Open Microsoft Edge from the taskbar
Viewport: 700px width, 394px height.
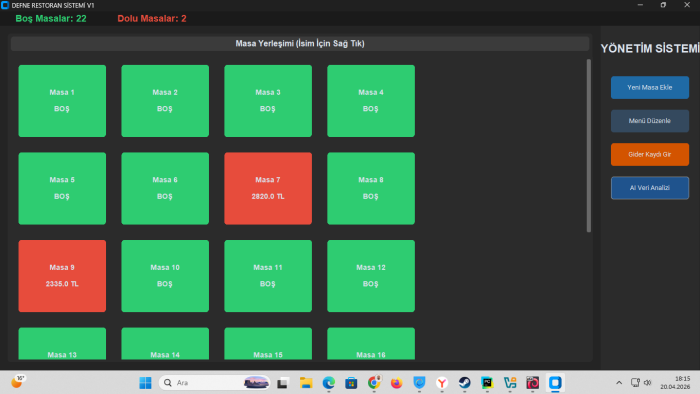click(x=329, y=383)
